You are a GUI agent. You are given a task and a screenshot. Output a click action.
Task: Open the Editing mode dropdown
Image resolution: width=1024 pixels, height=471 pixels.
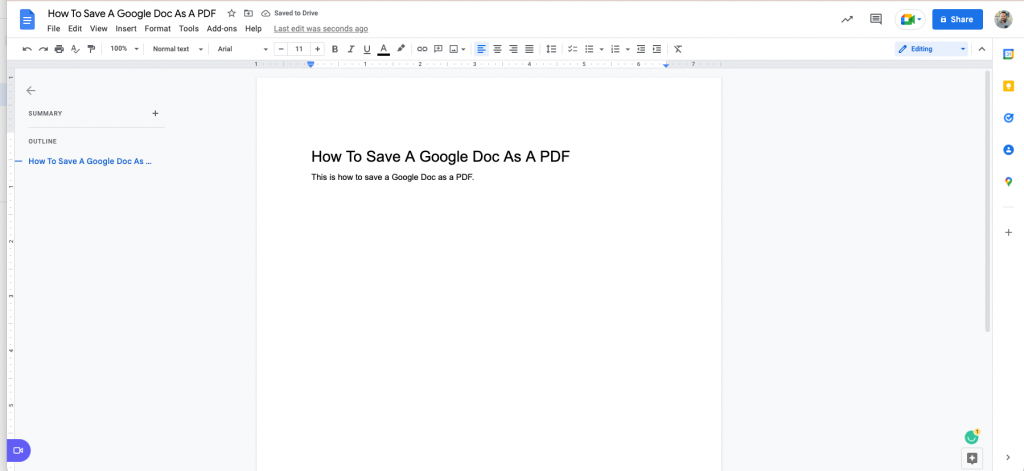point(931,49)
